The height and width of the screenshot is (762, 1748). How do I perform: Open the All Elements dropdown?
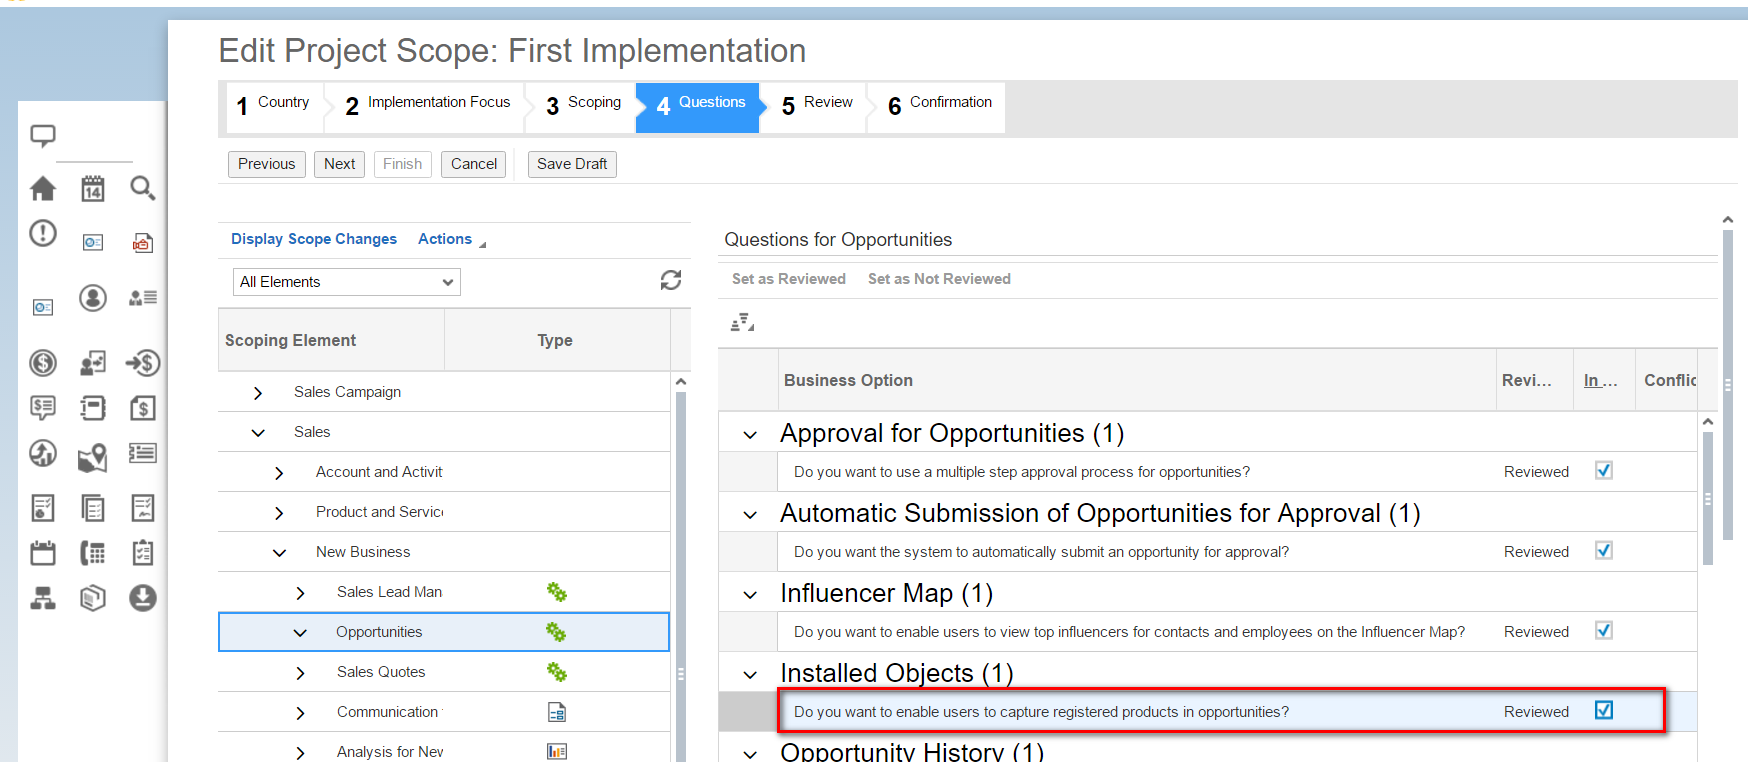pos(347,282)
